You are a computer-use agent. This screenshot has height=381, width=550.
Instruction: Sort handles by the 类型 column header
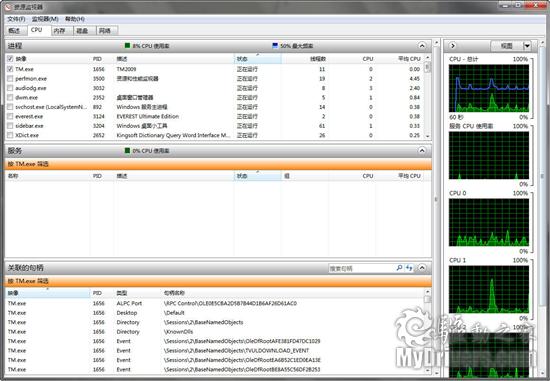137,293
